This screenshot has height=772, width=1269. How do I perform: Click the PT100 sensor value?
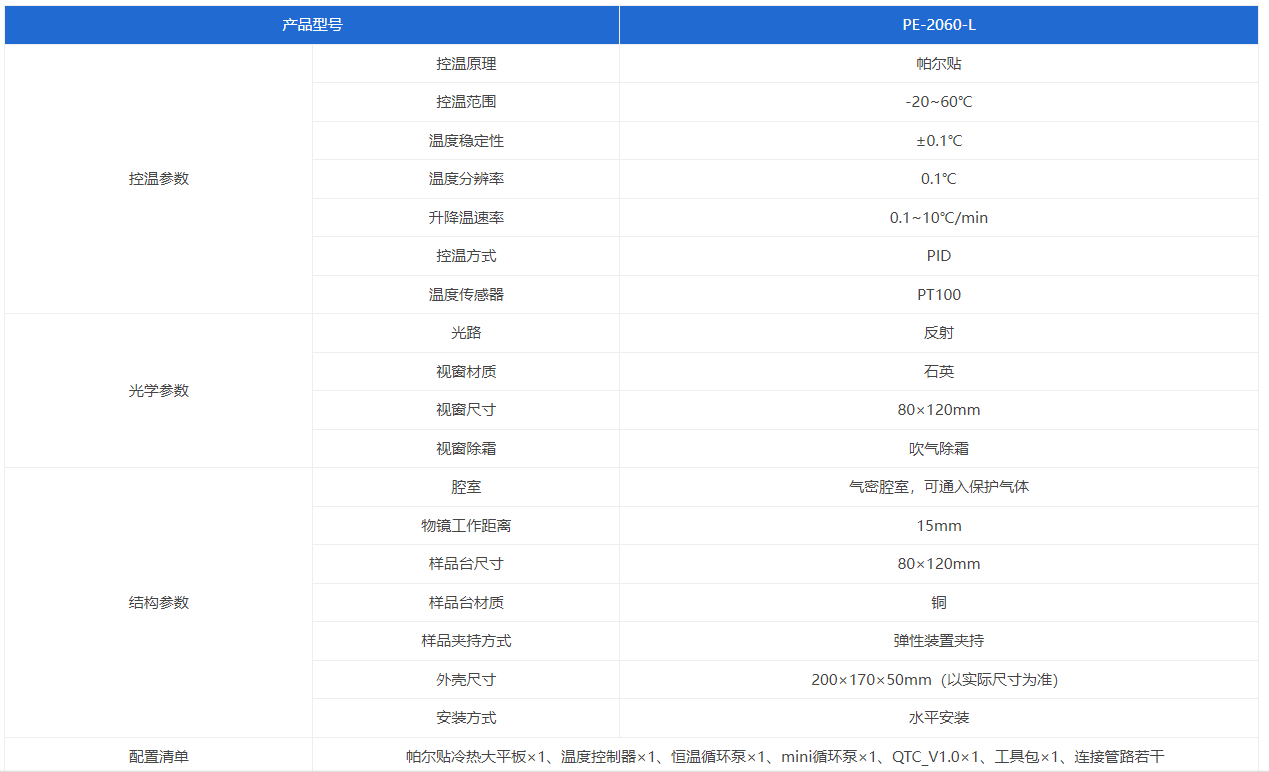pyautogui.click(x=938, y=295)
